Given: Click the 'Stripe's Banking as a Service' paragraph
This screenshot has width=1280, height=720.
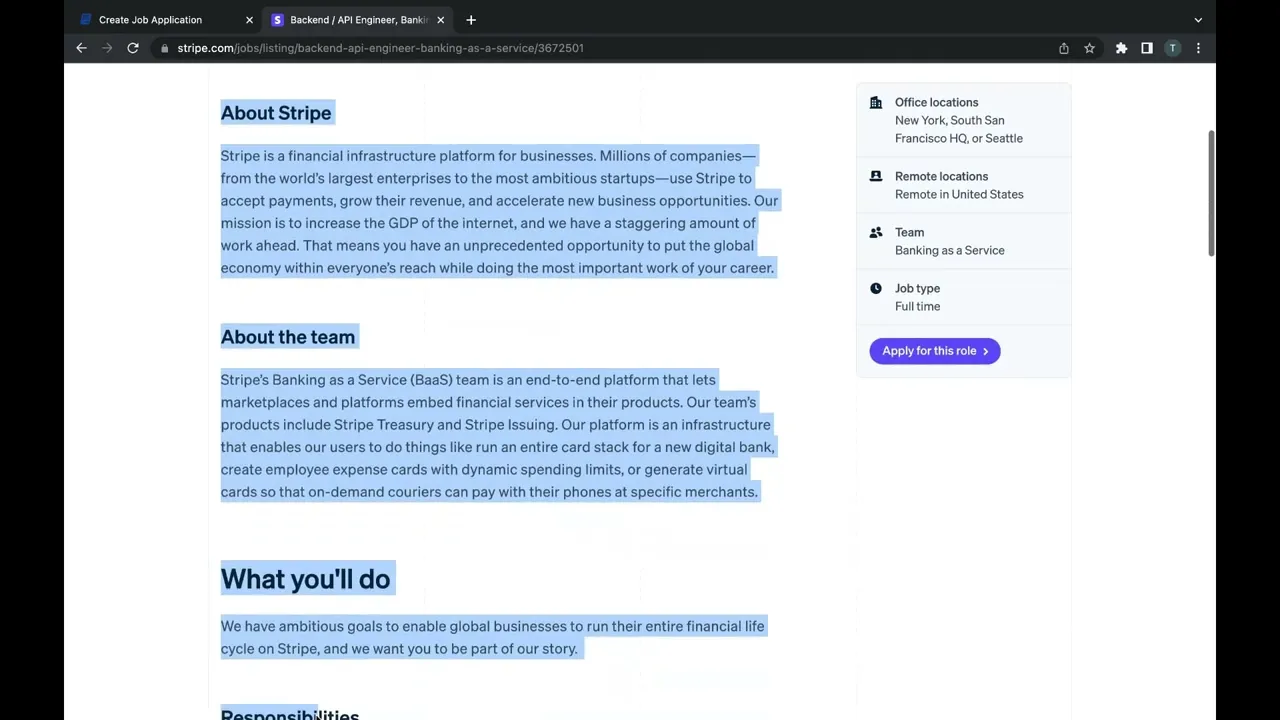Looking at the screenshot, I should coord(497,436).
